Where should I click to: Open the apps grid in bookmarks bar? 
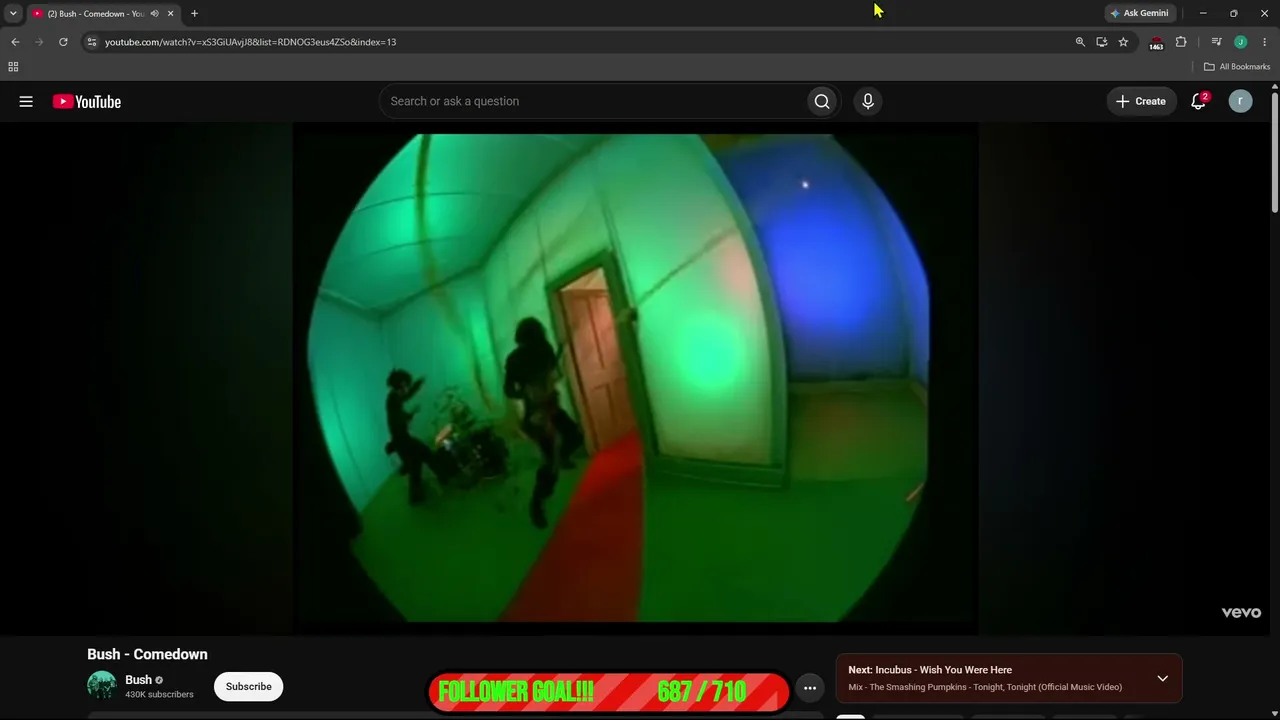pos(13,67)
